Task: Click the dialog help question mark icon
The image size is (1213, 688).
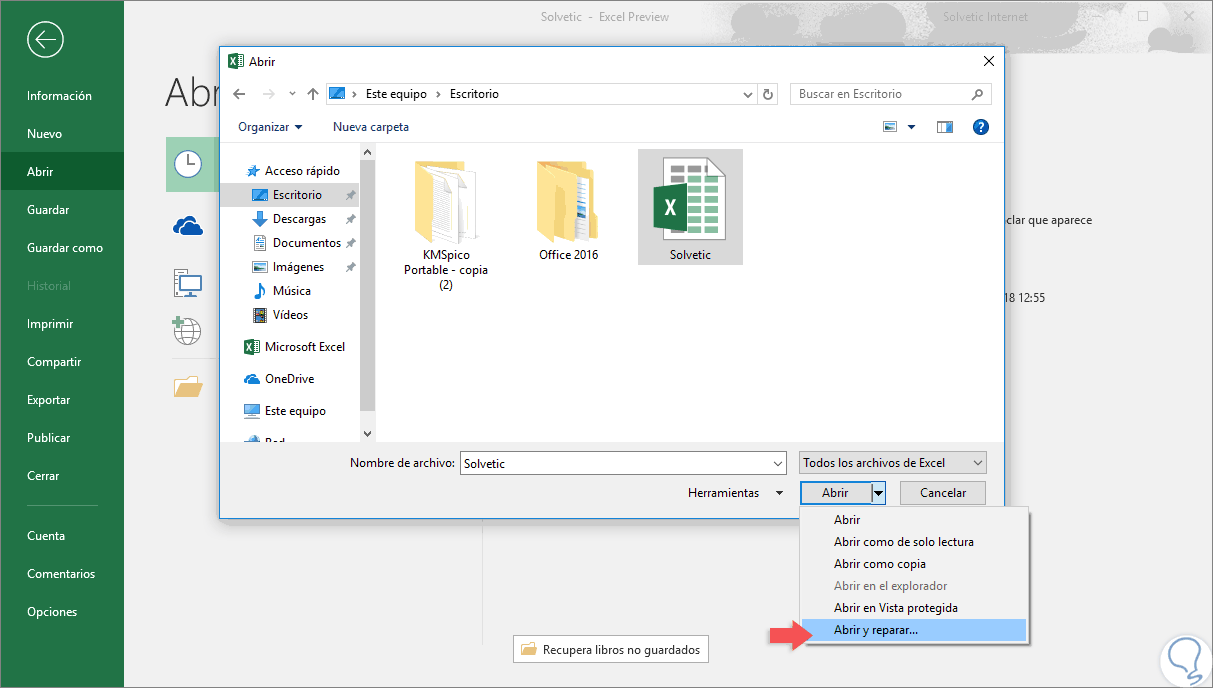Action: 980,127
